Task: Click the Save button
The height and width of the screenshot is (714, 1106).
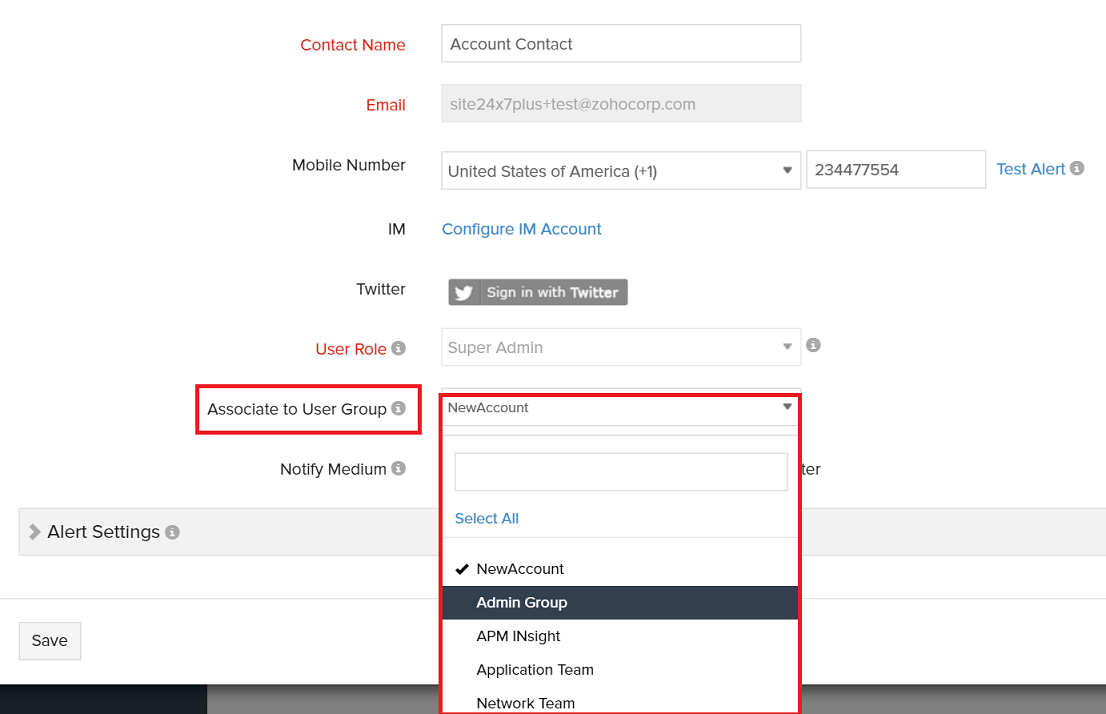Action: pyautogui.click(x=49, y=641)
